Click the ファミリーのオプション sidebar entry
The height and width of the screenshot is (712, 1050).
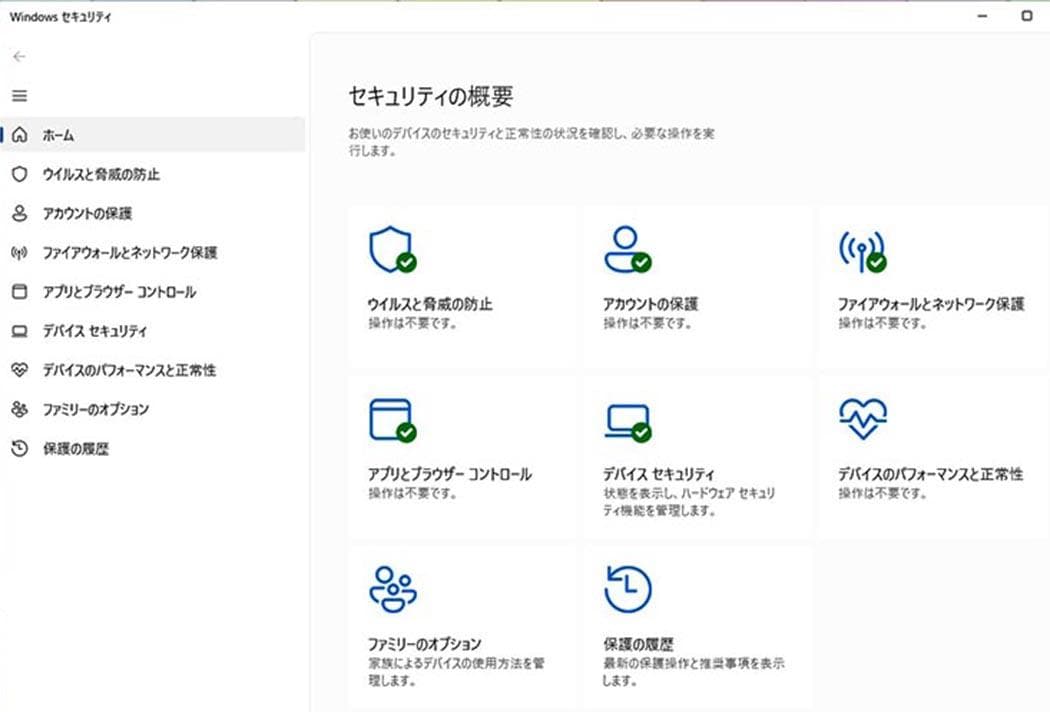90,409
